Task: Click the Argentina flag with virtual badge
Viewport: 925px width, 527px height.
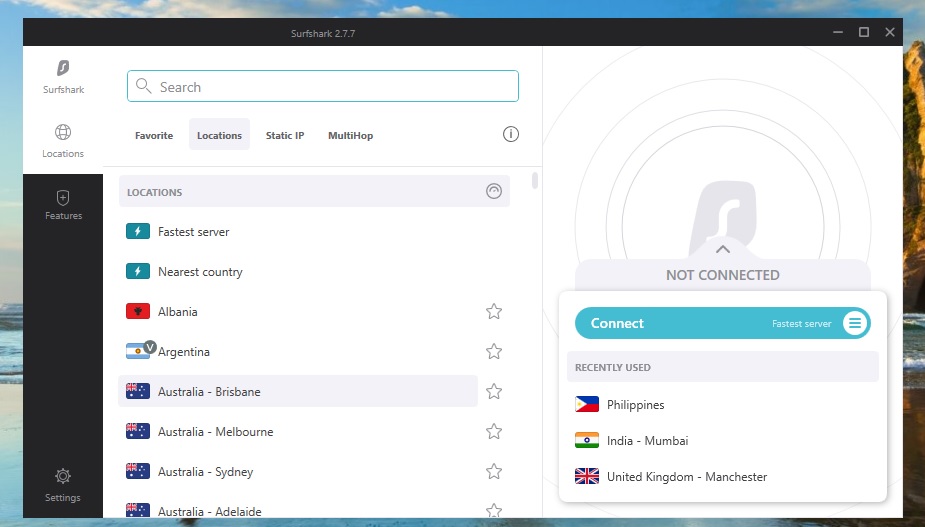Action: click(x=140, y=351)
